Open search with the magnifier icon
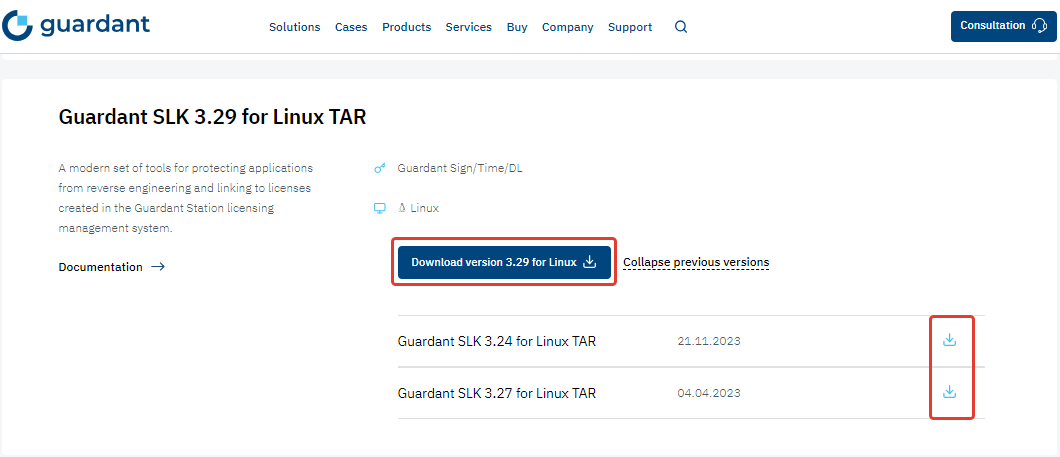 pyautogui.click(x=681, y=27)
